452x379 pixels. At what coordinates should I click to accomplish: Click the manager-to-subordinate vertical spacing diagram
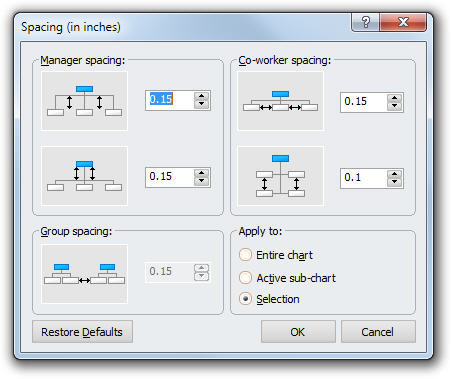click(x=84, y=101)
